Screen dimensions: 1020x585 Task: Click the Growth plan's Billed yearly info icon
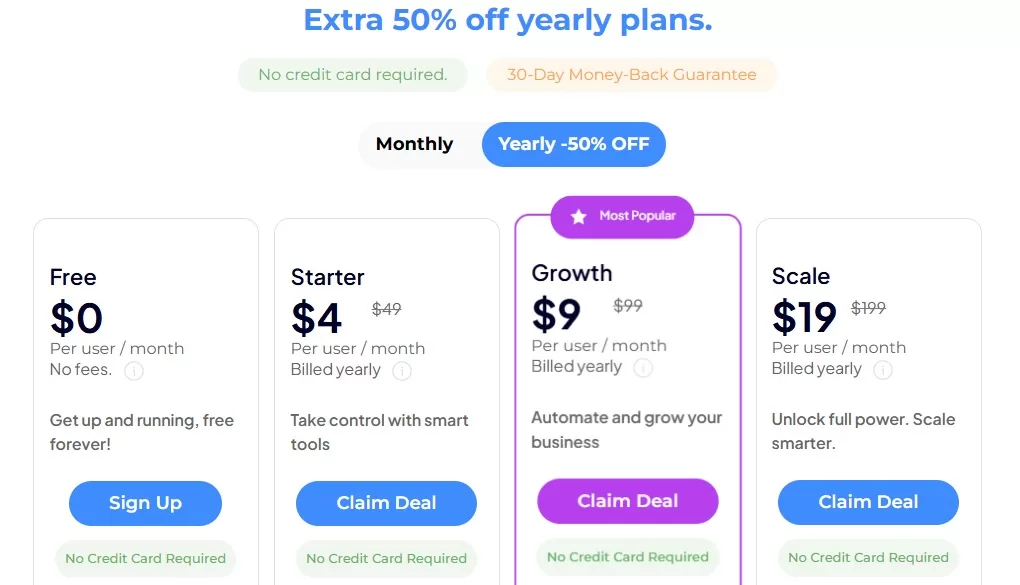click(644, 368)
